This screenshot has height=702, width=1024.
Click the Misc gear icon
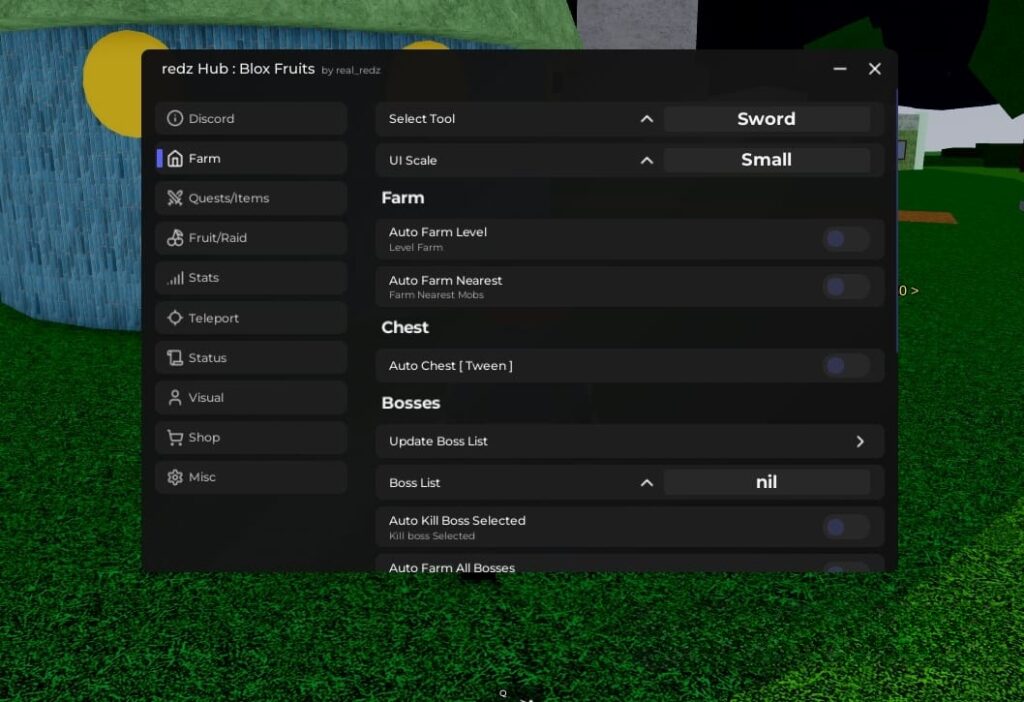[x=175, y=477]
